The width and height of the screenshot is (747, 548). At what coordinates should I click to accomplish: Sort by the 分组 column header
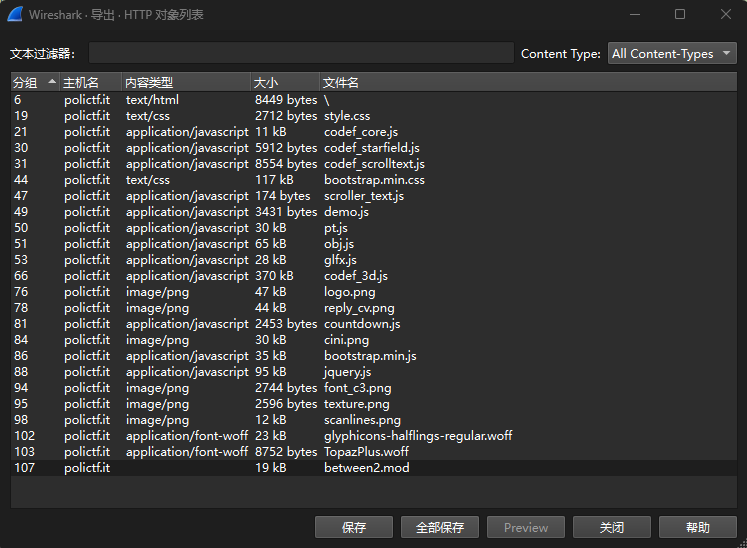pyautogui.click(x=35, y=82)
